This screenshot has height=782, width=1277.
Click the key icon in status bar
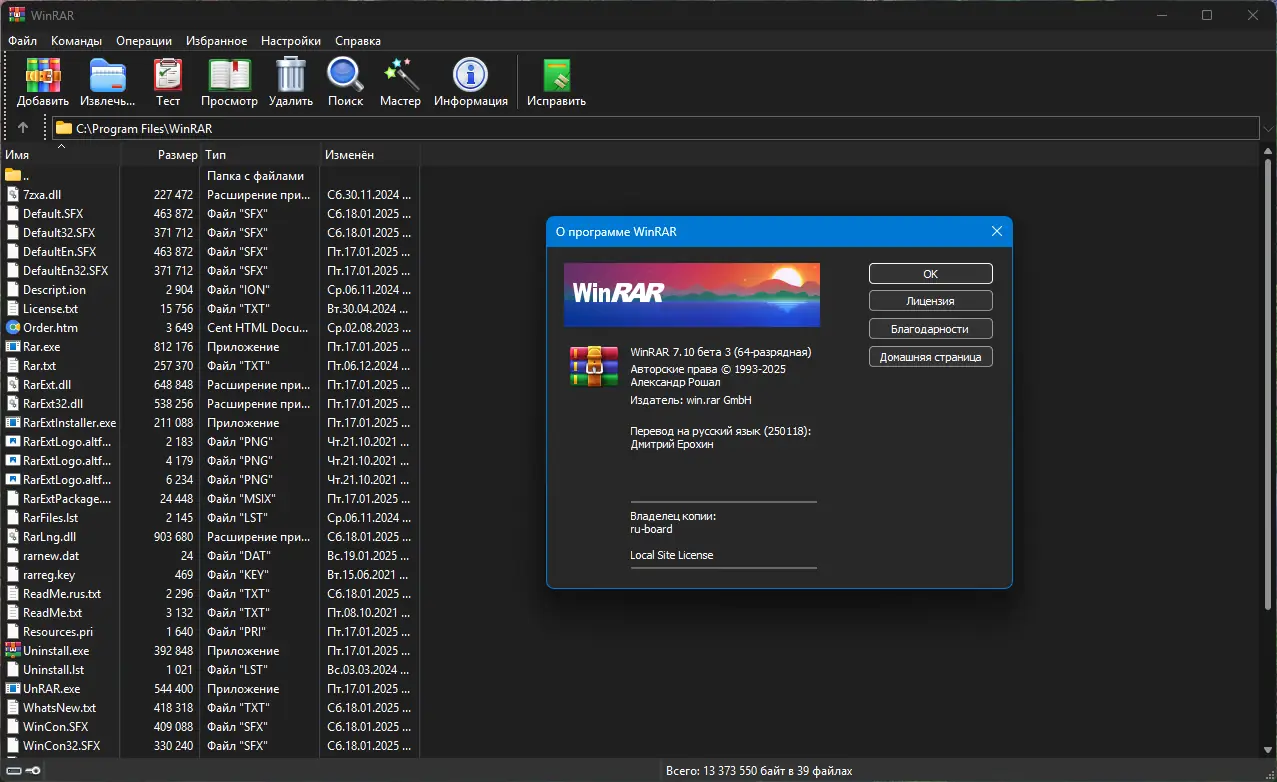[x=33, y=771]
